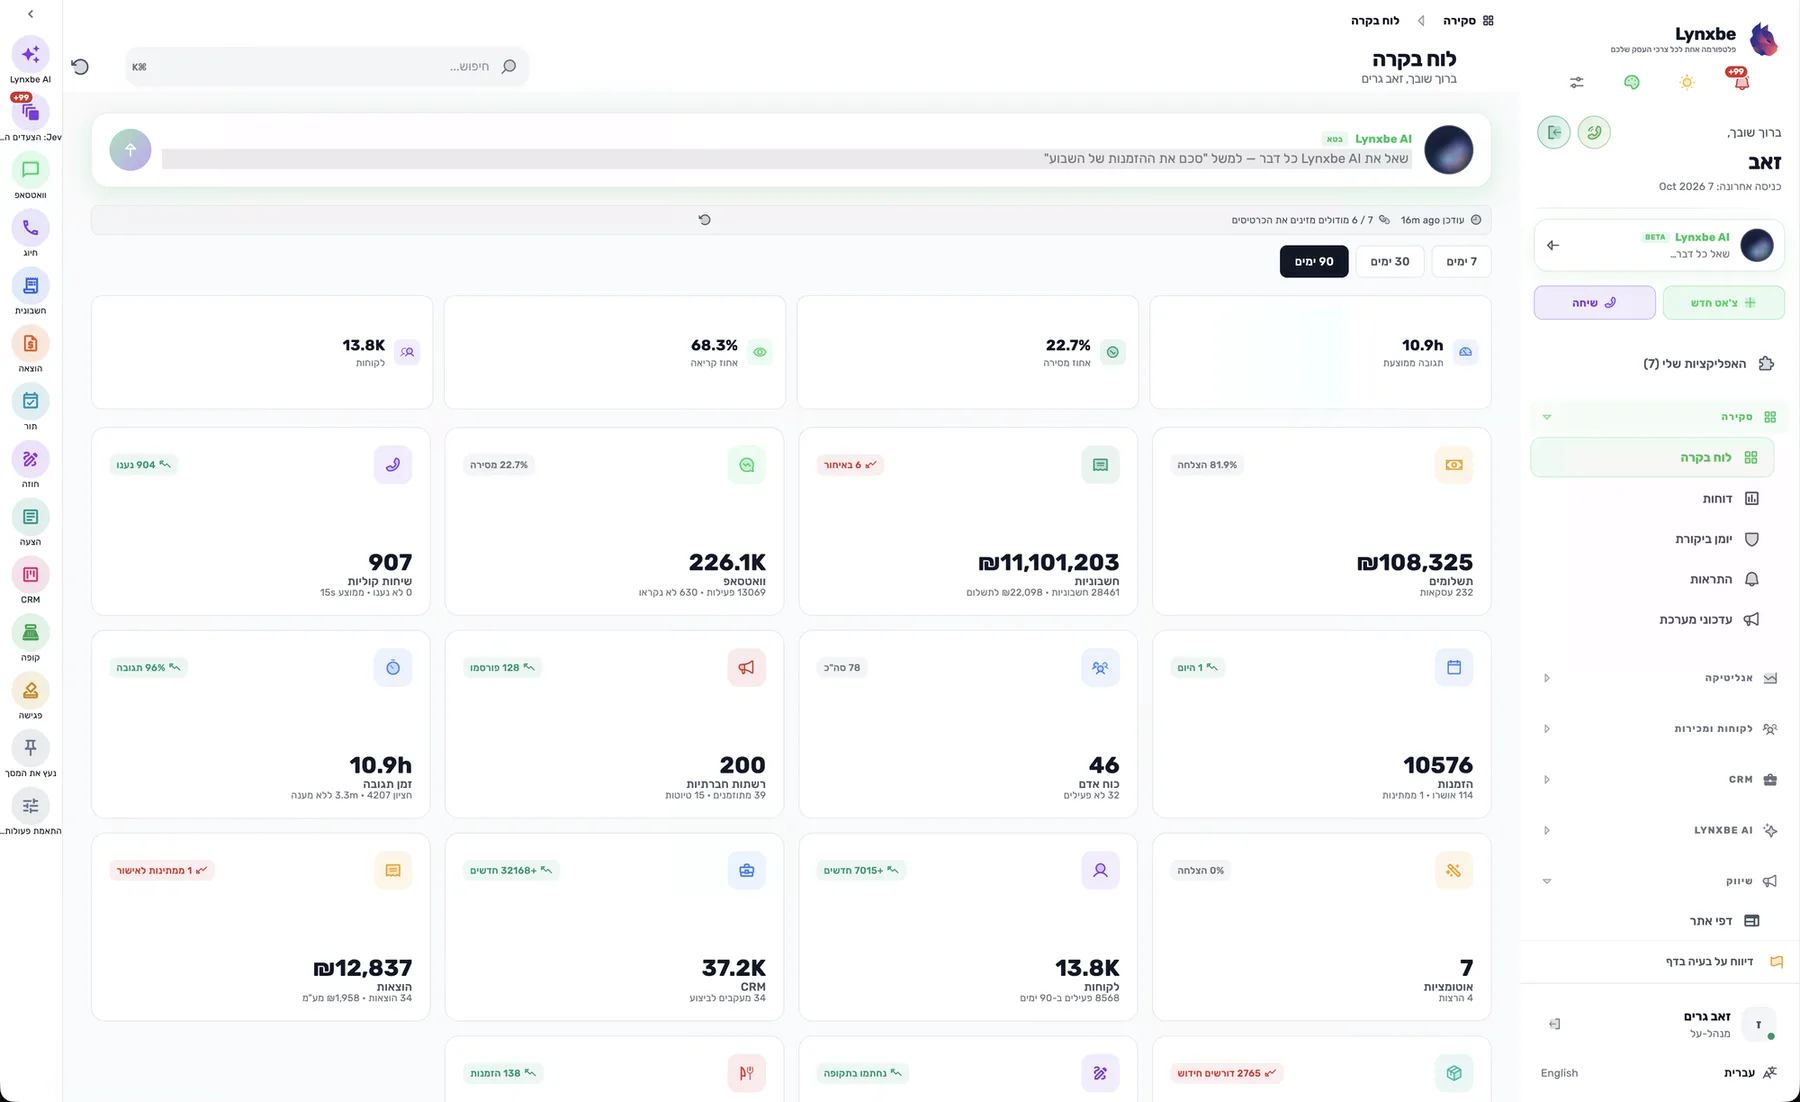Open the color palette theme icon
Image resolution: width=1800 pixels, height=1102 pixels.
[1632, 82]
